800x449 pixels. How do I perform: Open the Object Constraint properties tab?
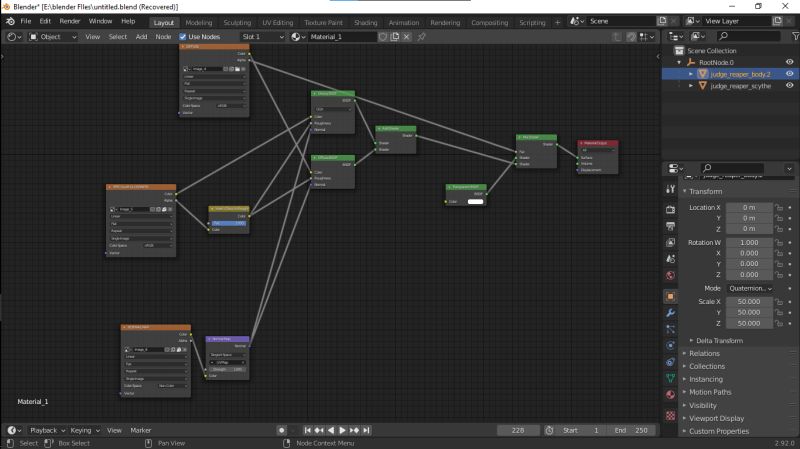(670, 362)
